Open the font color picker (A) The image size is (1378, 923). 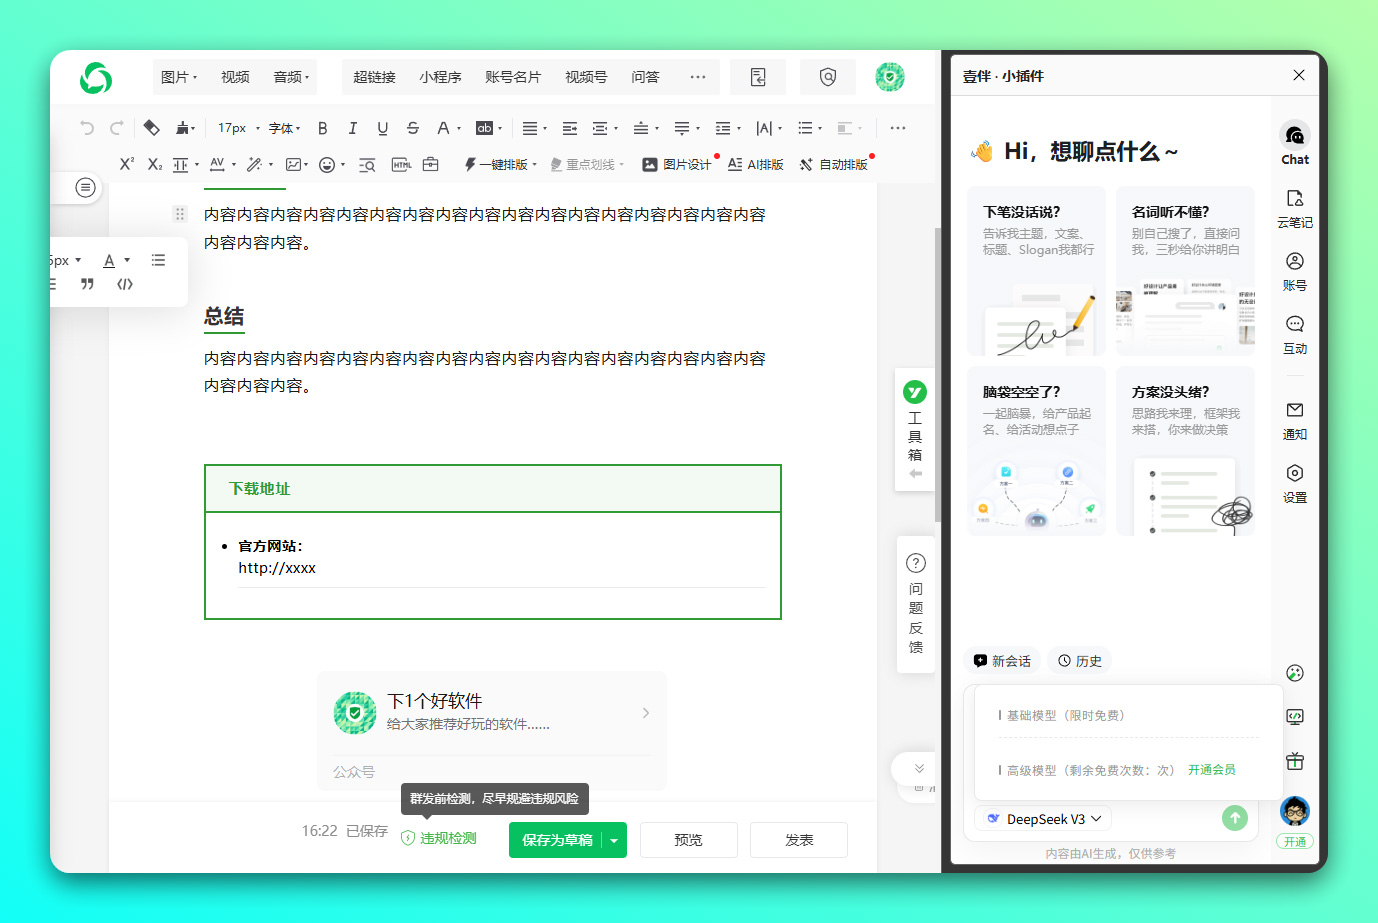tap(443, 128)
